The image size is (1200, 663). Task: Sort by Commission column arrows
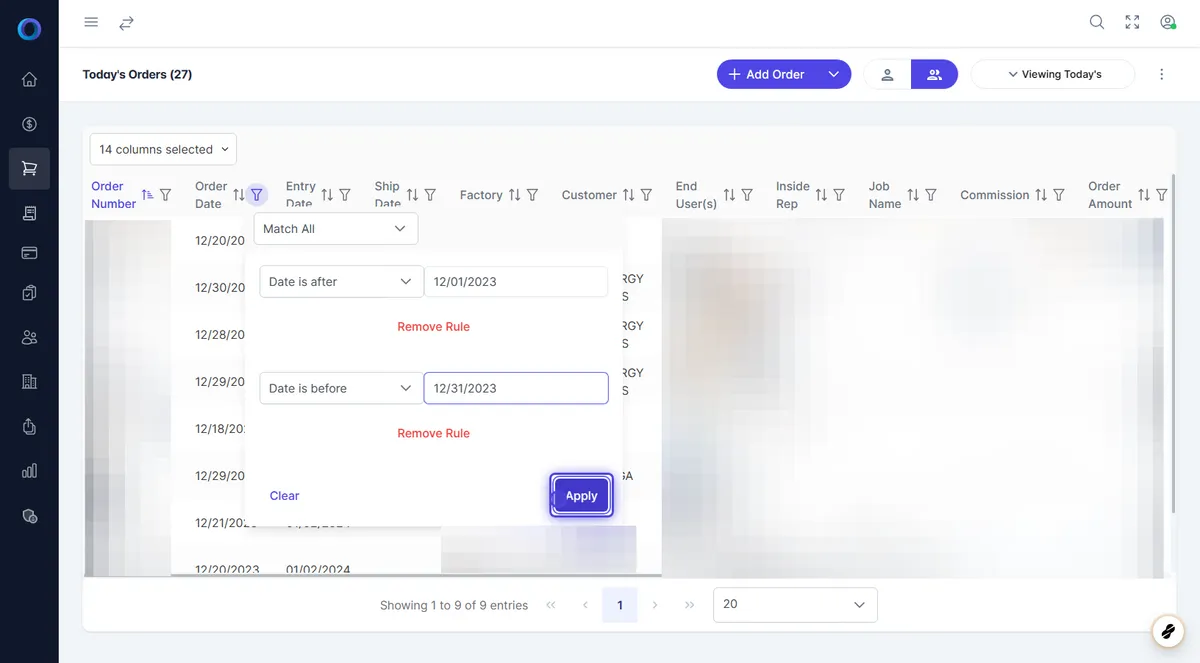[1041, 195]
